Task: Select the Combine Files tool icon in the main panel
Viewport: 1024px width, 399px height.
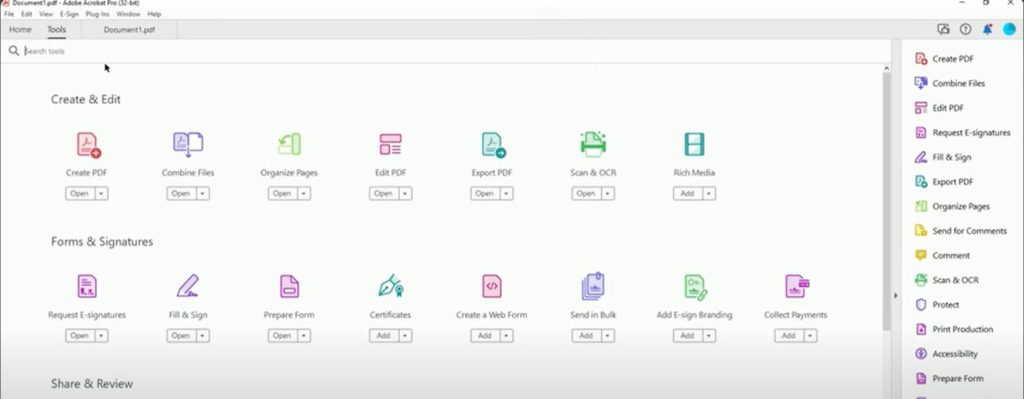Action: click(x=188, y=144)
